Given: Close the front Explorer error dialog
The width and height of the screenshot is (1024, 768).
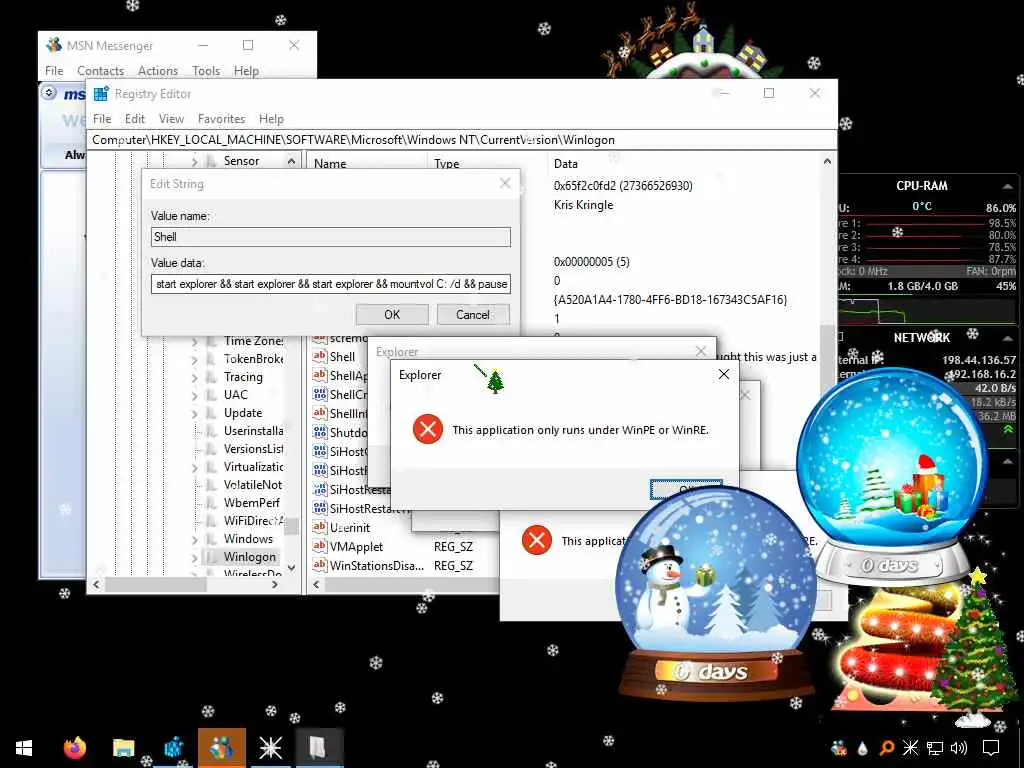Looking at the screenshot, I should pyautogui.click(x=724, y=374).
